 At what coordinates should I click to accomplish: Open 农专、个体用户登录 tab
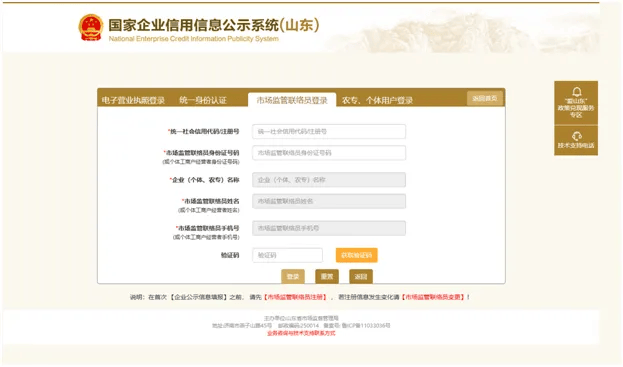[377, 100]
